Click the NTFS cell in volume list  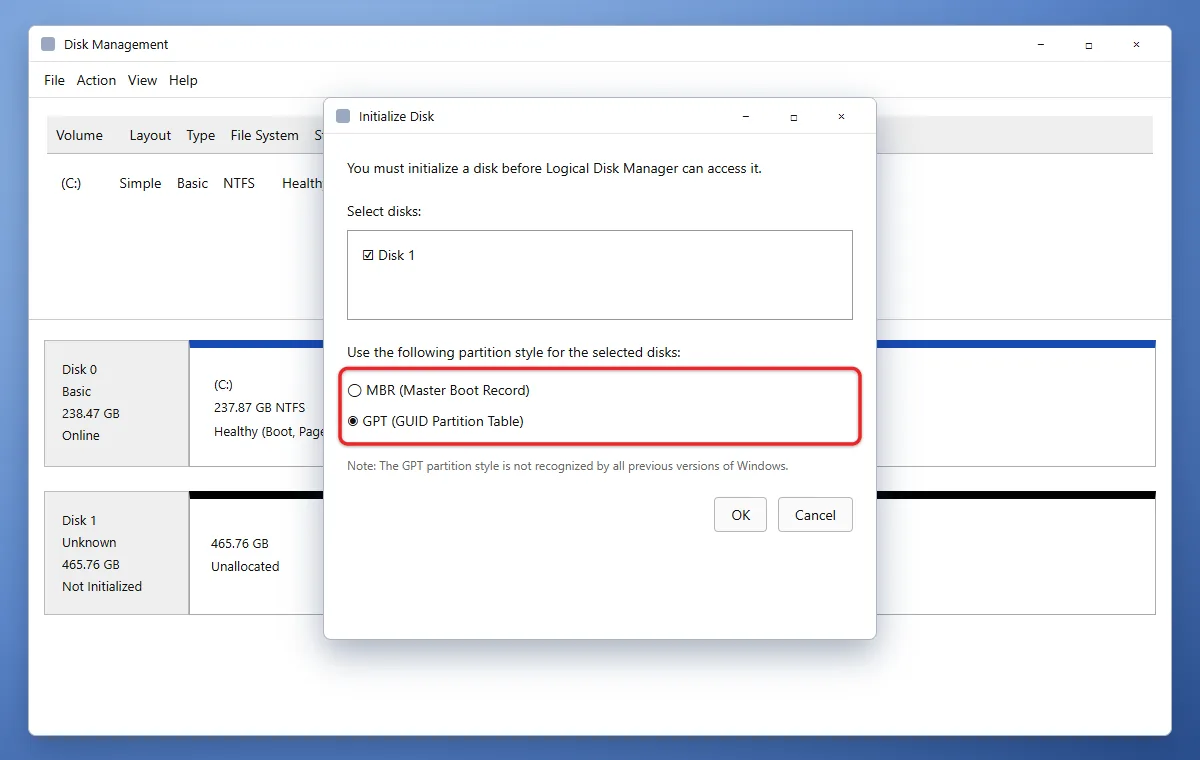pos(239,183)
